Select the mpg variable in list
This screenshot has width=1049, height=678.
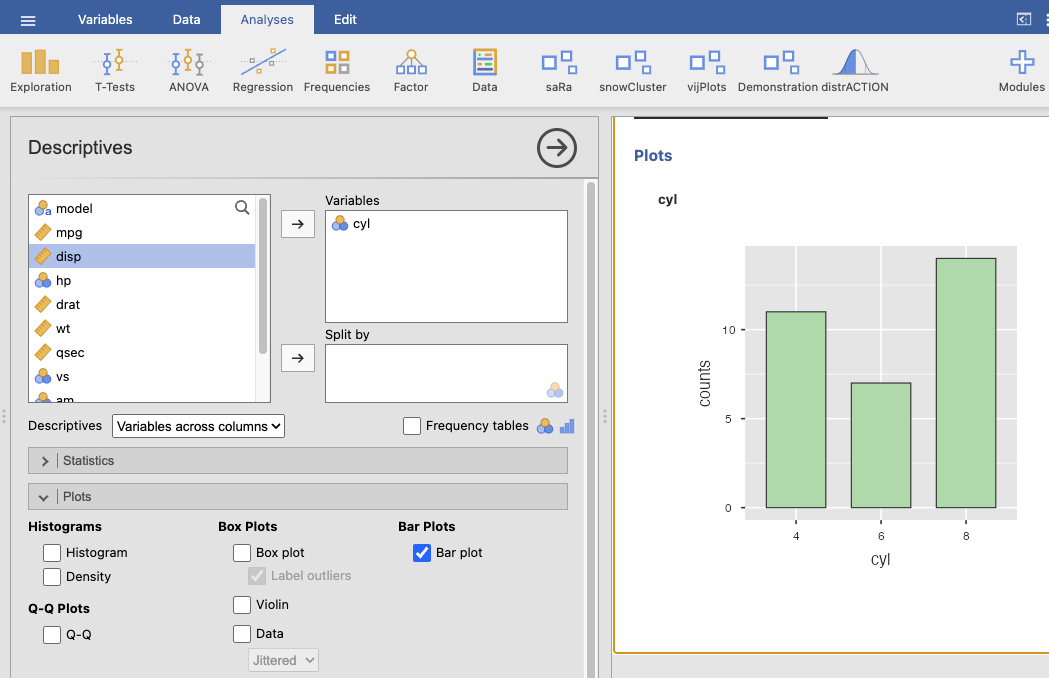[69, 232]
